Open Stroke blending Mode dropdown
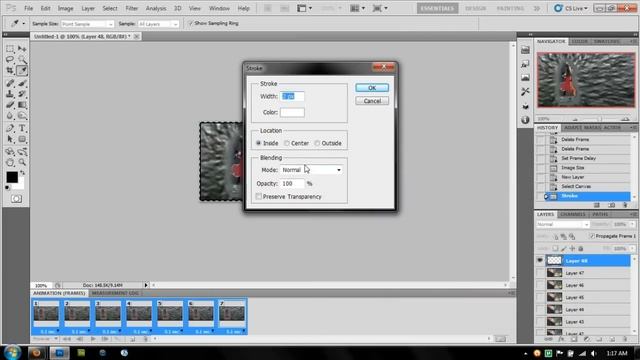Image resolution: width=640 pixels, height=360 pixels. [x=311, y=170]
